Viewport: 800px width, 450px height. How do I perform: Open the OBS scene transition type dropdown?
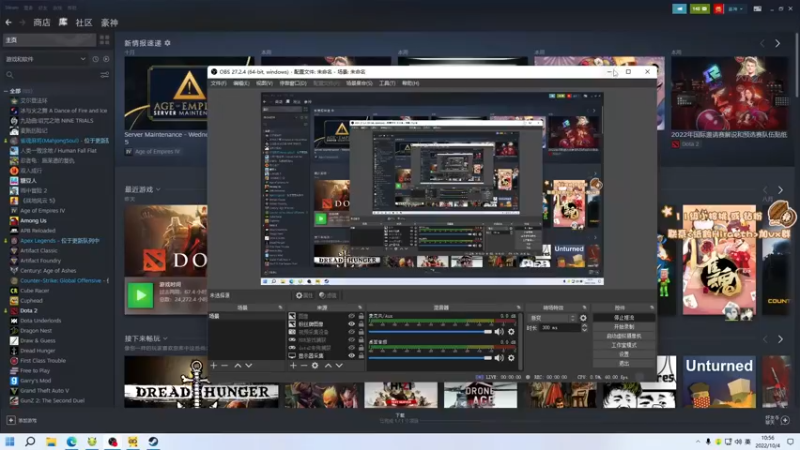coord(552,318)
